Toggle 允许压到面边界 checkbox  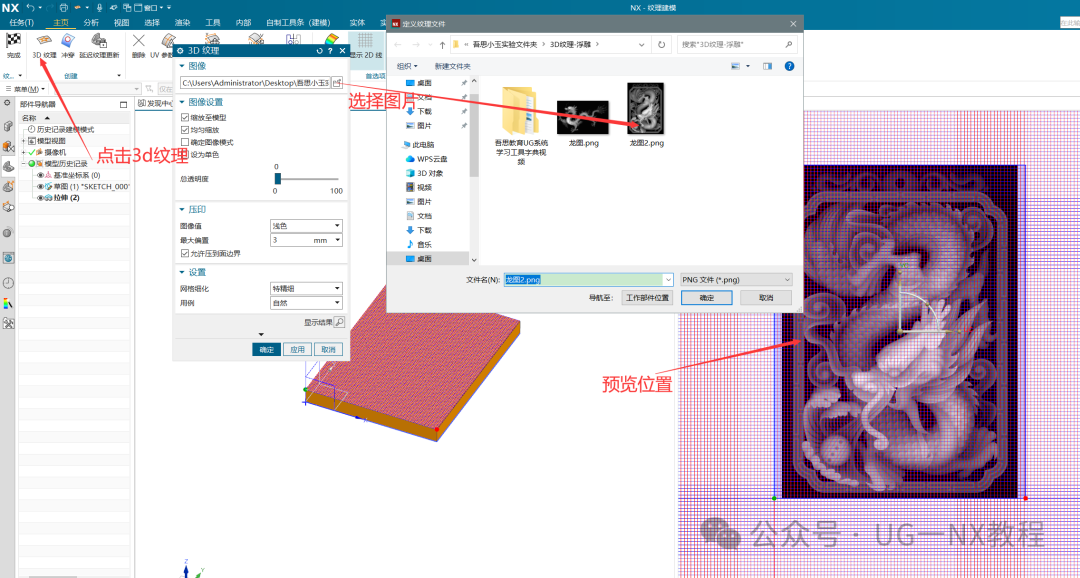pos(185,254)
